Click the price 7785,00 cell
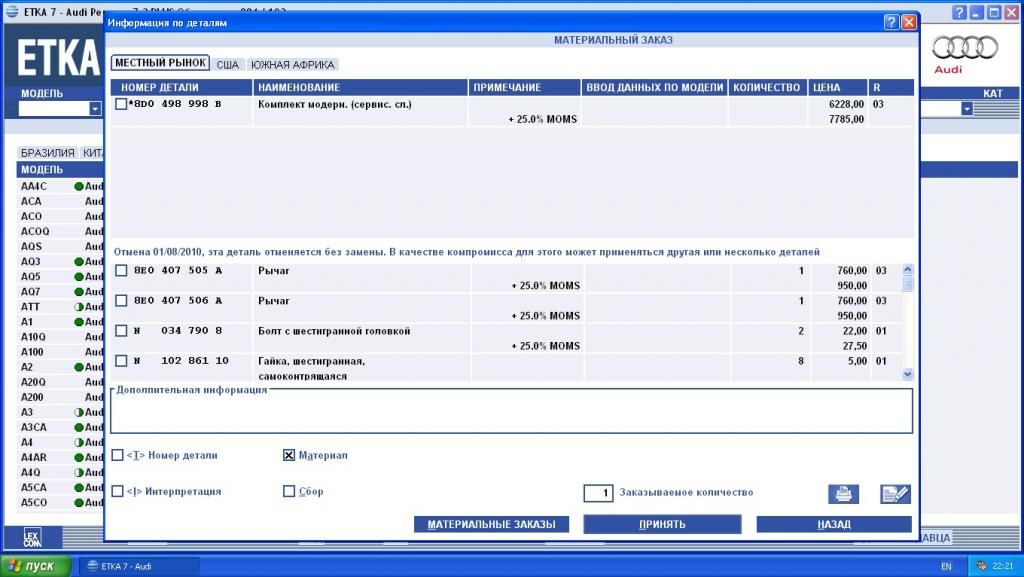 [x=846, y=119]
